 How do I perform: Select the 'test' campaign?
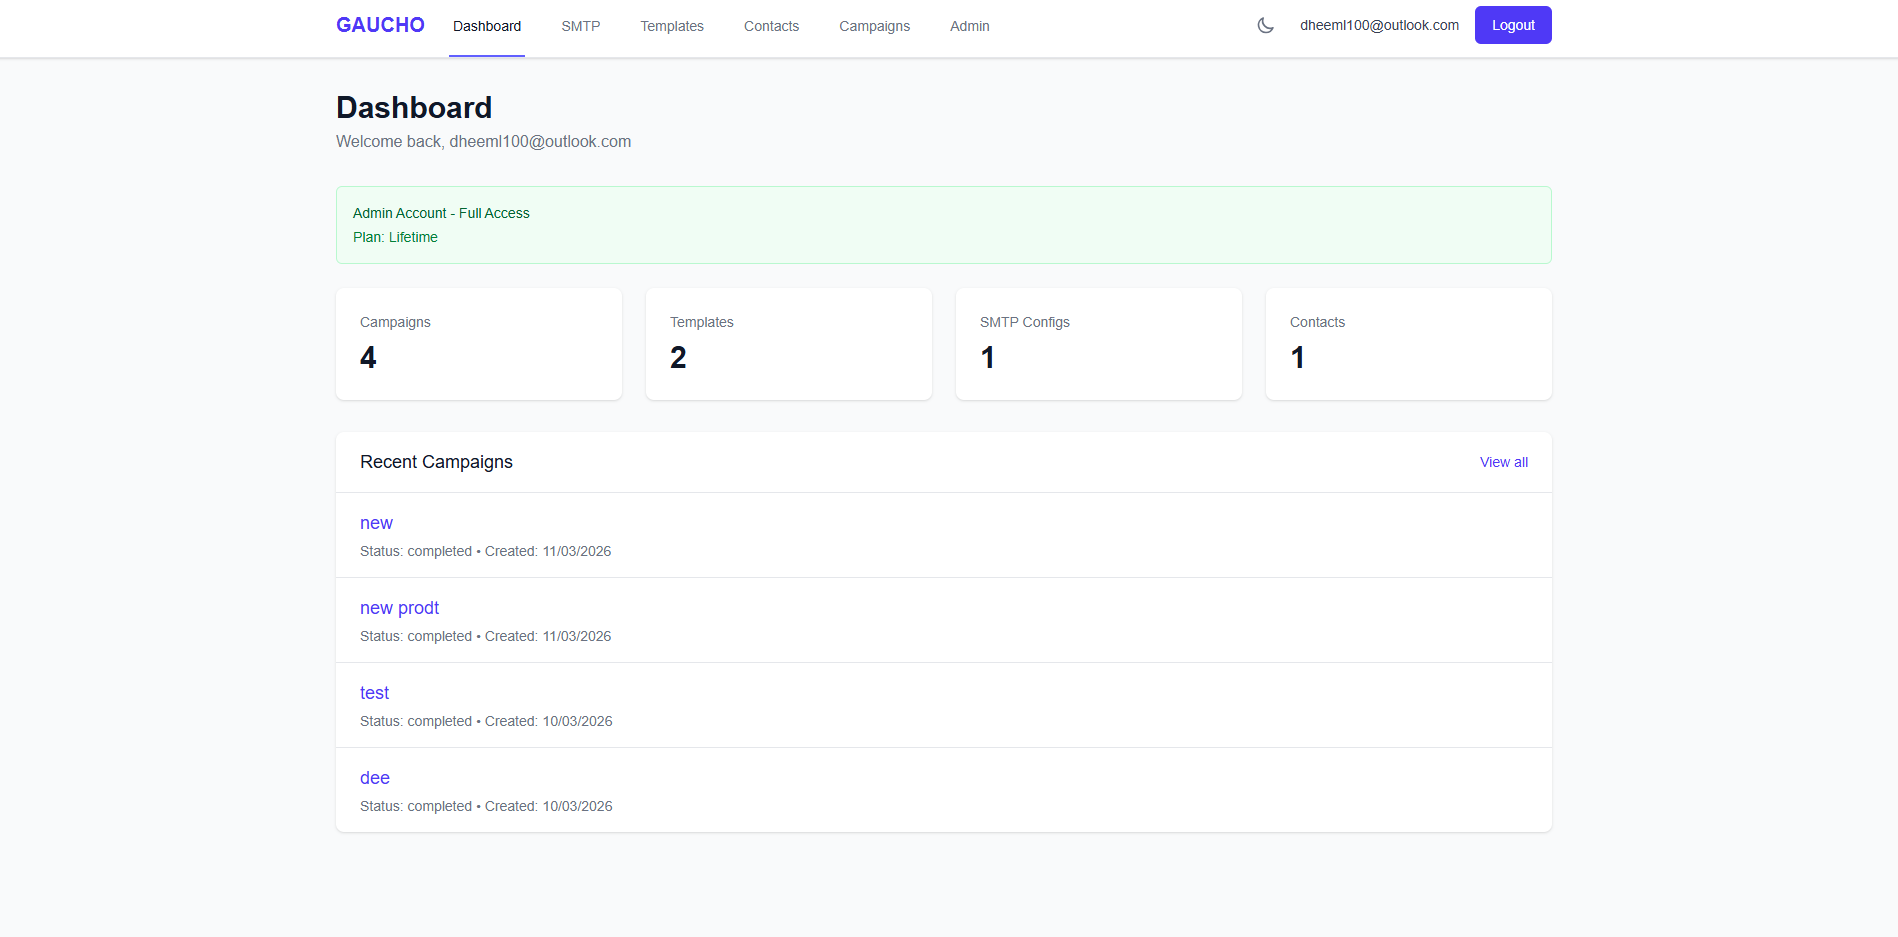pyautogui.click(x=374, y=692)
